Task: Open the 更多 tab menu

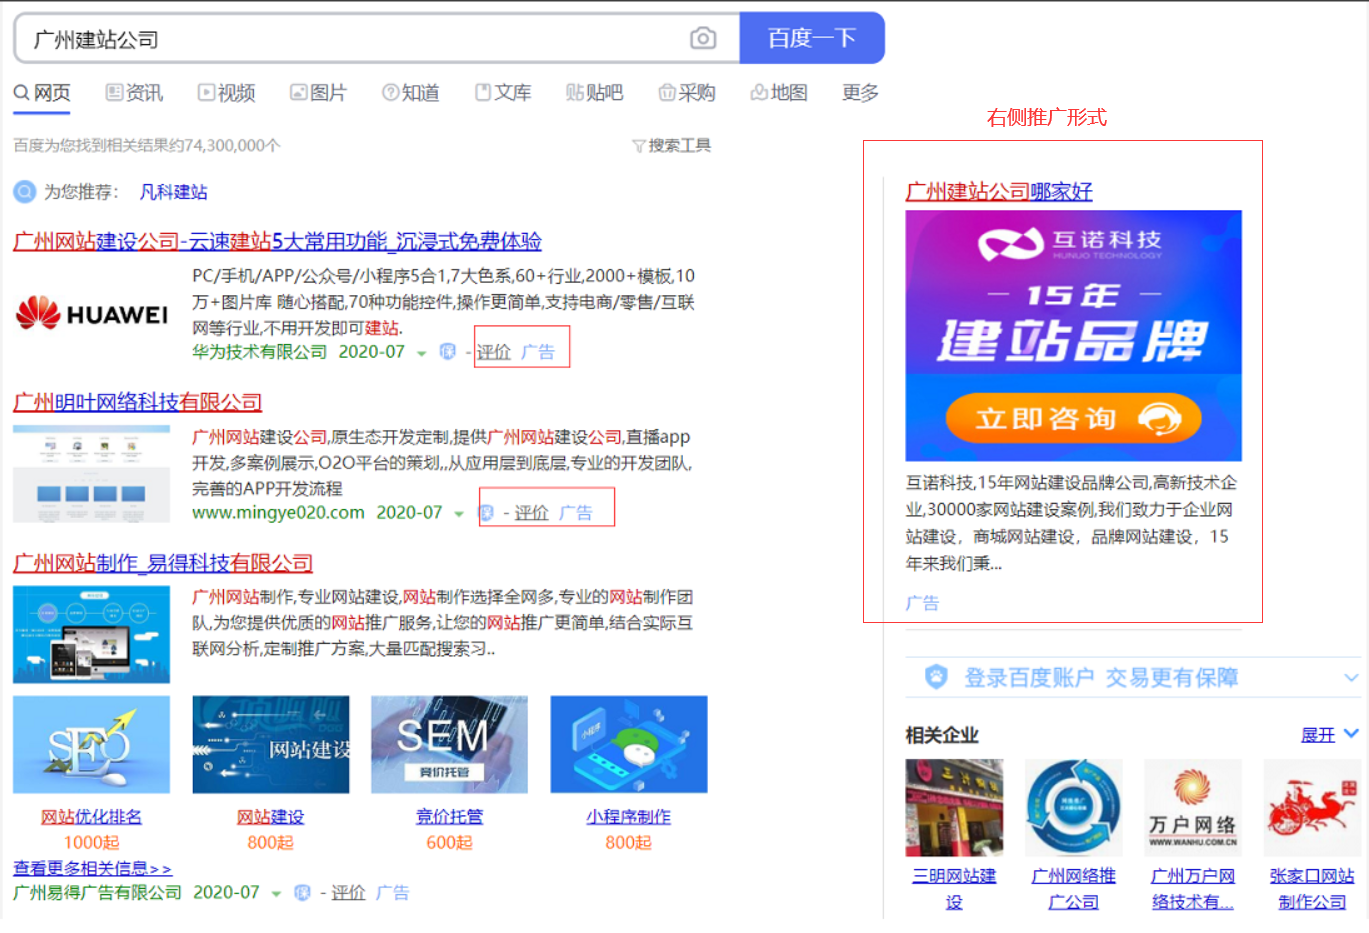Action: click(860, 93)
